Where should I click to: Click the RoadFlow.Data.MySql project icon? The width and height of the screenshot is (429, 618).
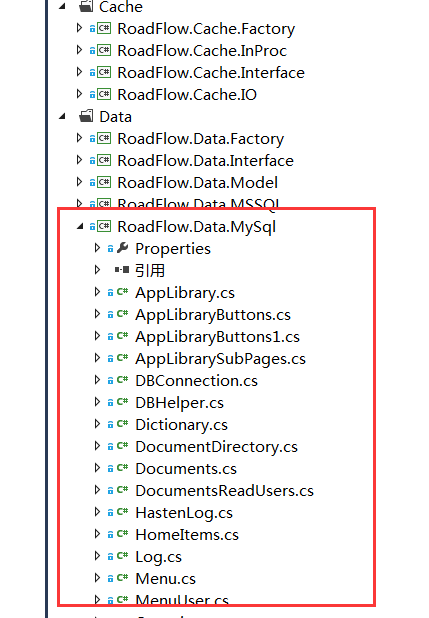(104, 226)
